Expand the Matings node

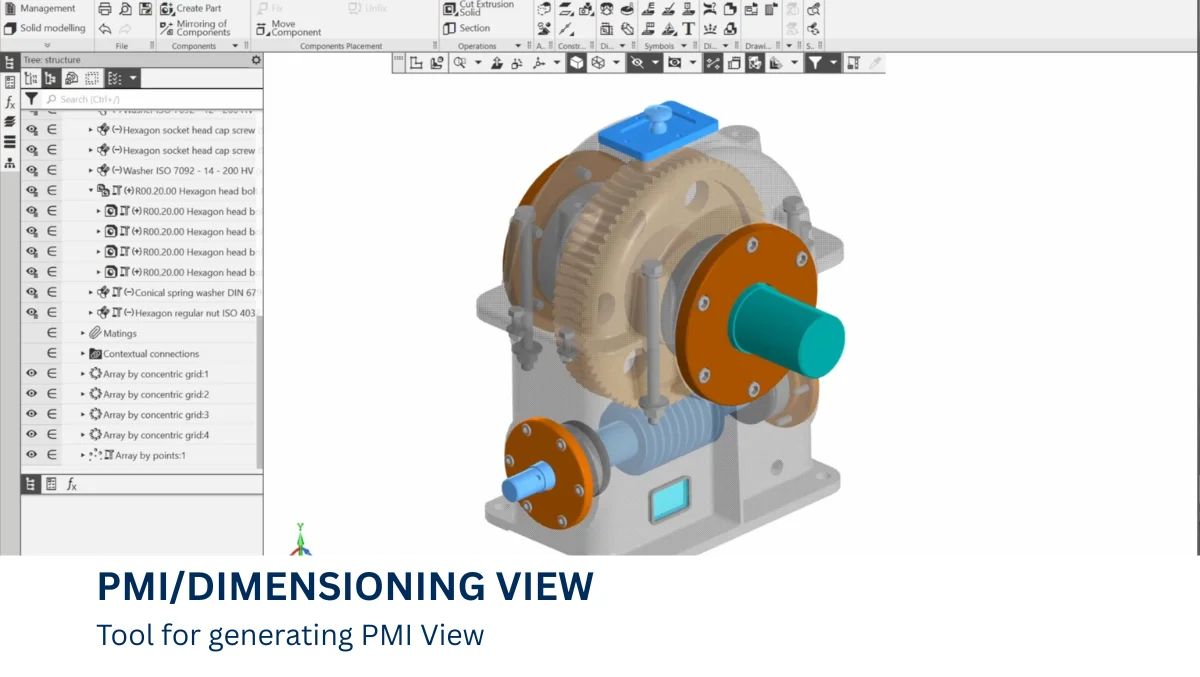point(83,333)
